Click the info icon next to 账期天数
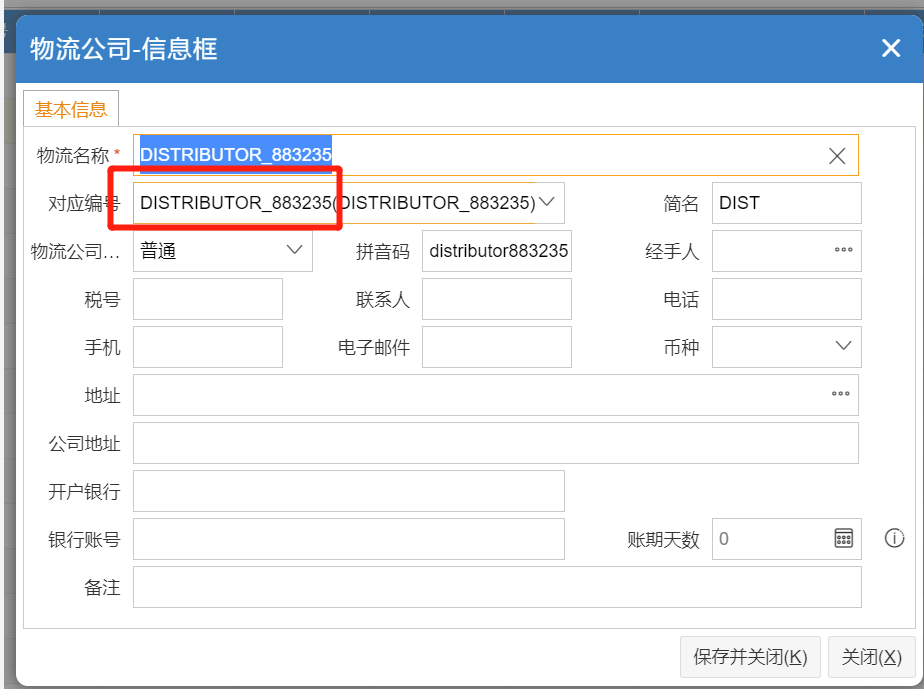The image size is (924, 689). tap(894, 538)
